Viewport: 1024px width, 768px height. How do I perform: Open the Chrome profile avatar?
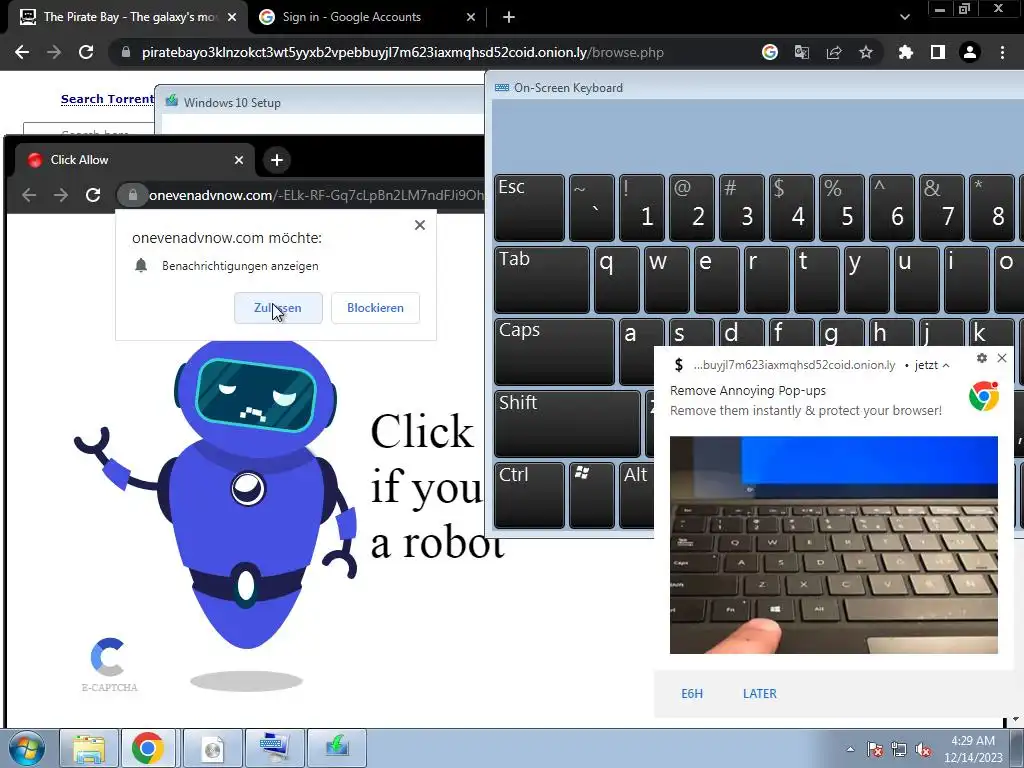(970, 52)
